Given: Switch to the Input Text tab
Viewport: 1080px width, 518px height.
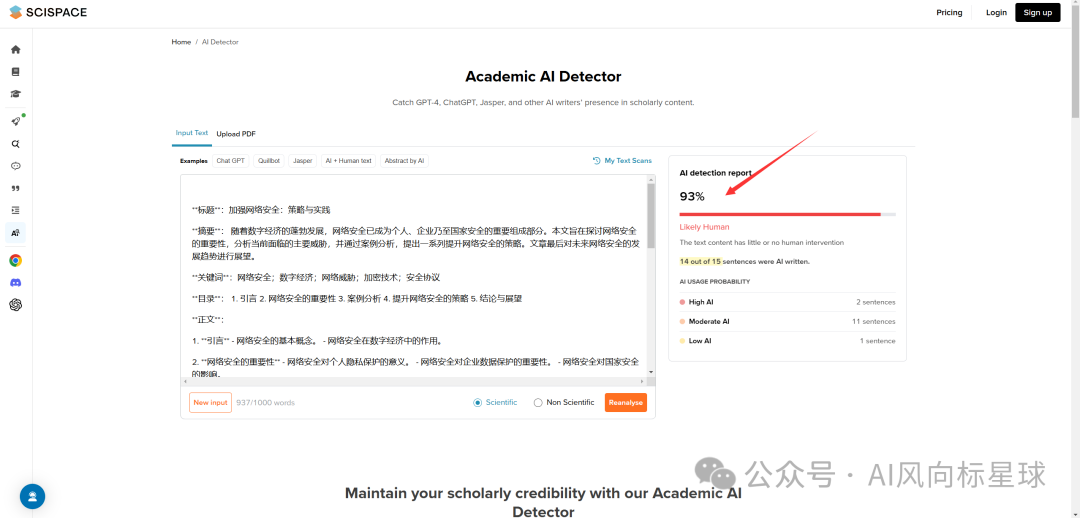Looking at the screenshot, I should (191, 133).
